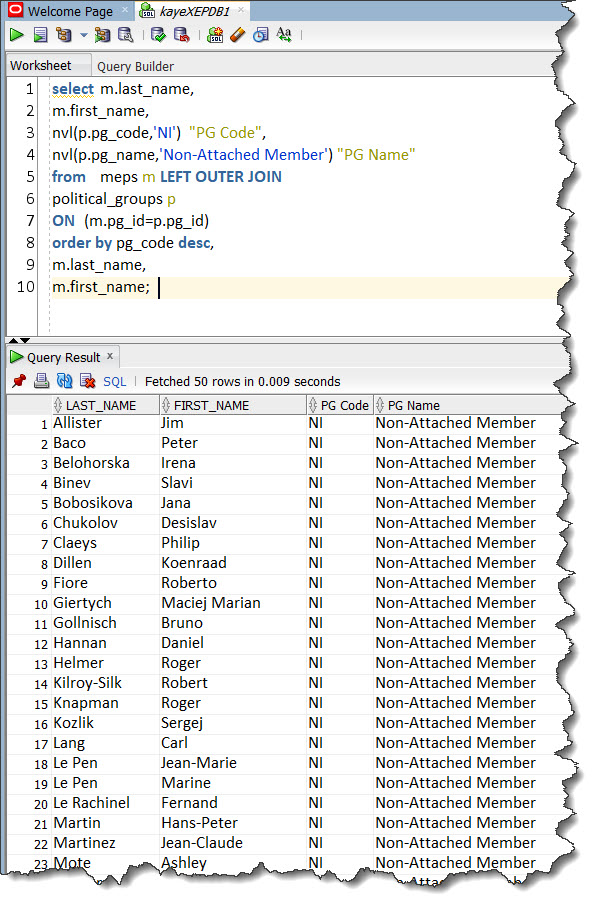Clear the worksheet with the eraser icon
The height and width of the screenshot is (909, 599).
[x=238, y=35]
